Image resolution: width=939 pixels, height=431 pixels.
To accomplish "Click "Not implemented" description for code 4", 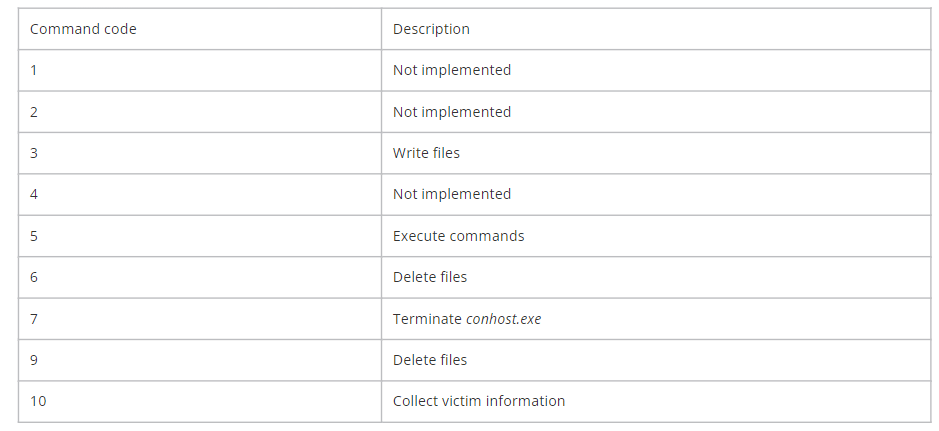I will click(452, 194).
